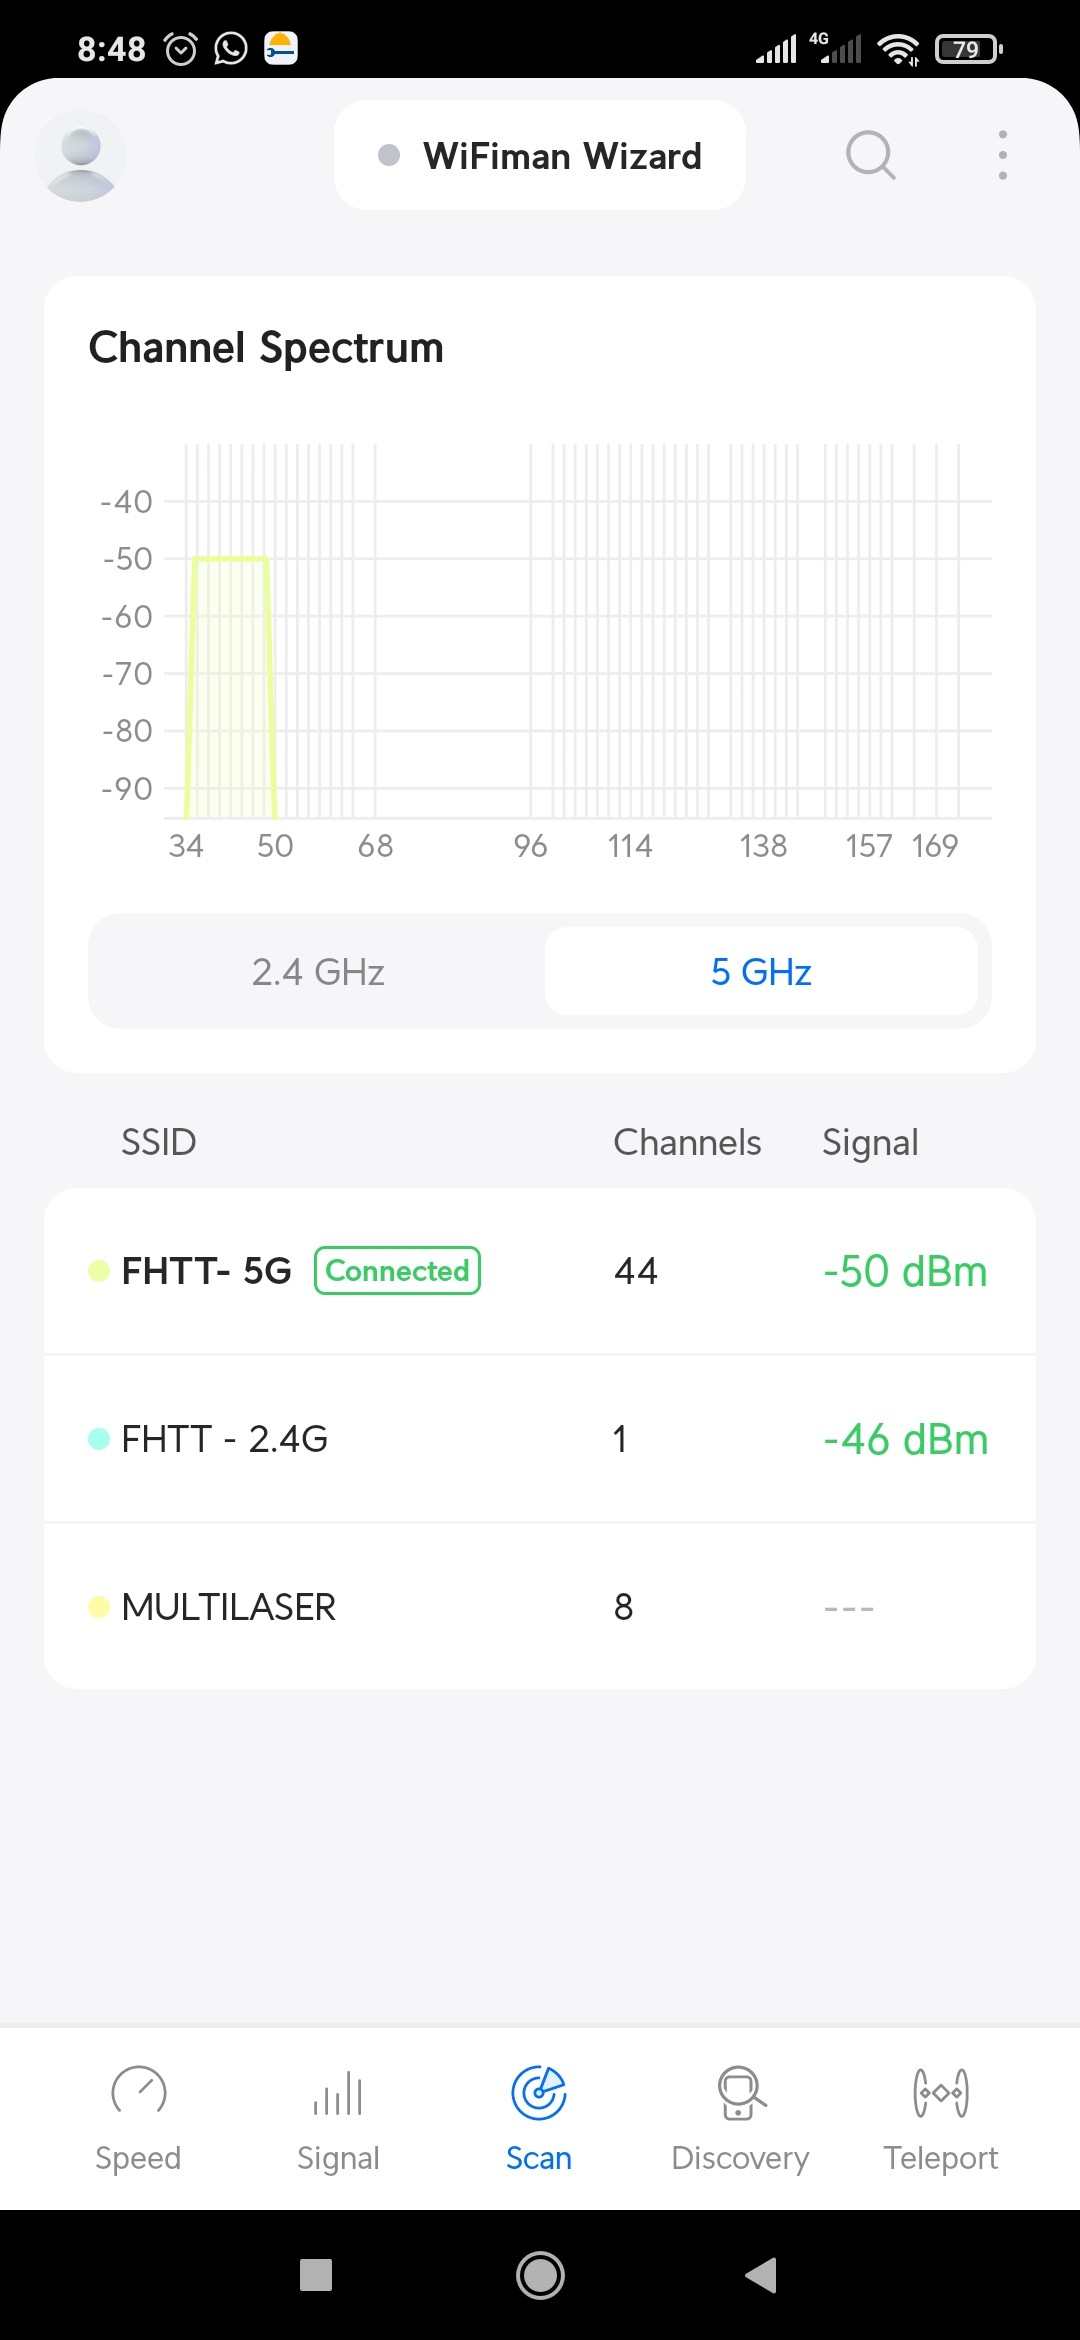Sort list by Signal column header
Image resolution: width=1080 pixels, height=2340 pixels.
pos(870,1142)
